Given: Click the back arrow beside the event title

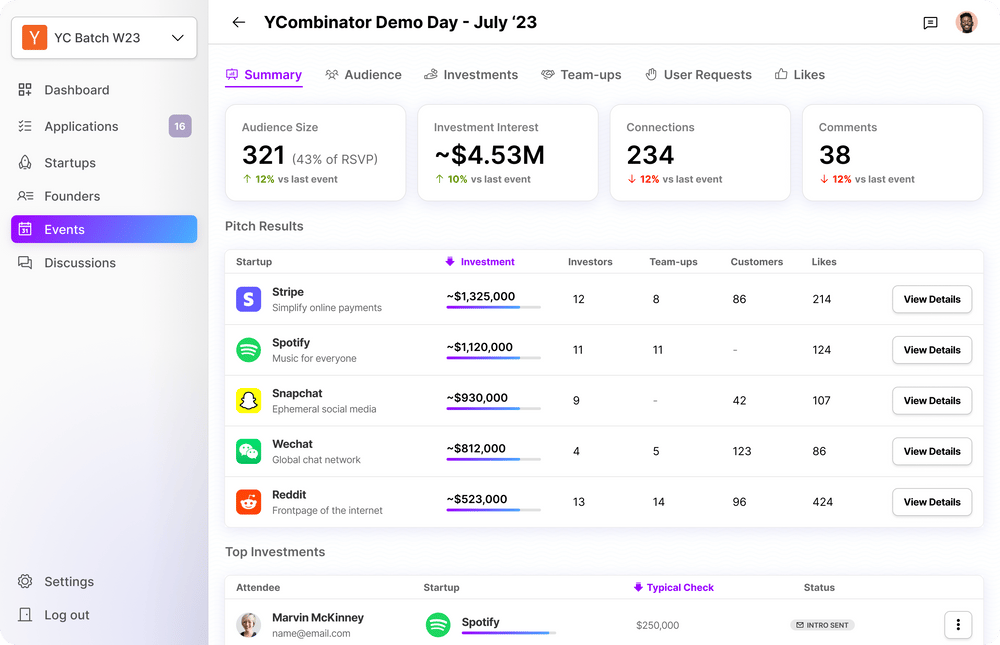Looking at the screenshot, I should click(239, 22).
